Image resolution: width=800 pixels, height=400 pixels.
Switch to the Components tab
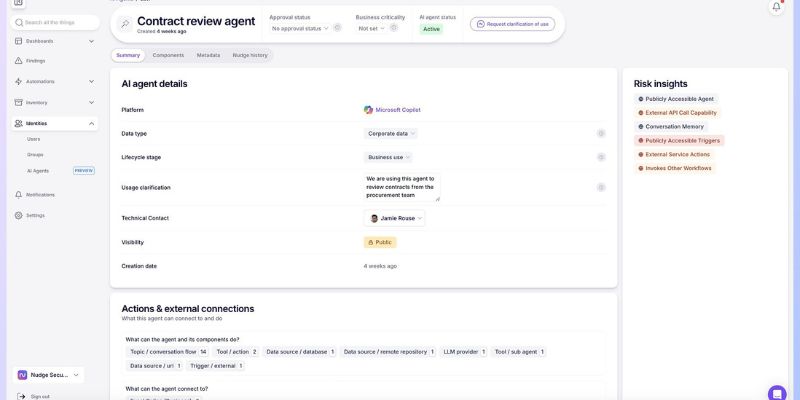pyautogui.click(x=168, y=55)
